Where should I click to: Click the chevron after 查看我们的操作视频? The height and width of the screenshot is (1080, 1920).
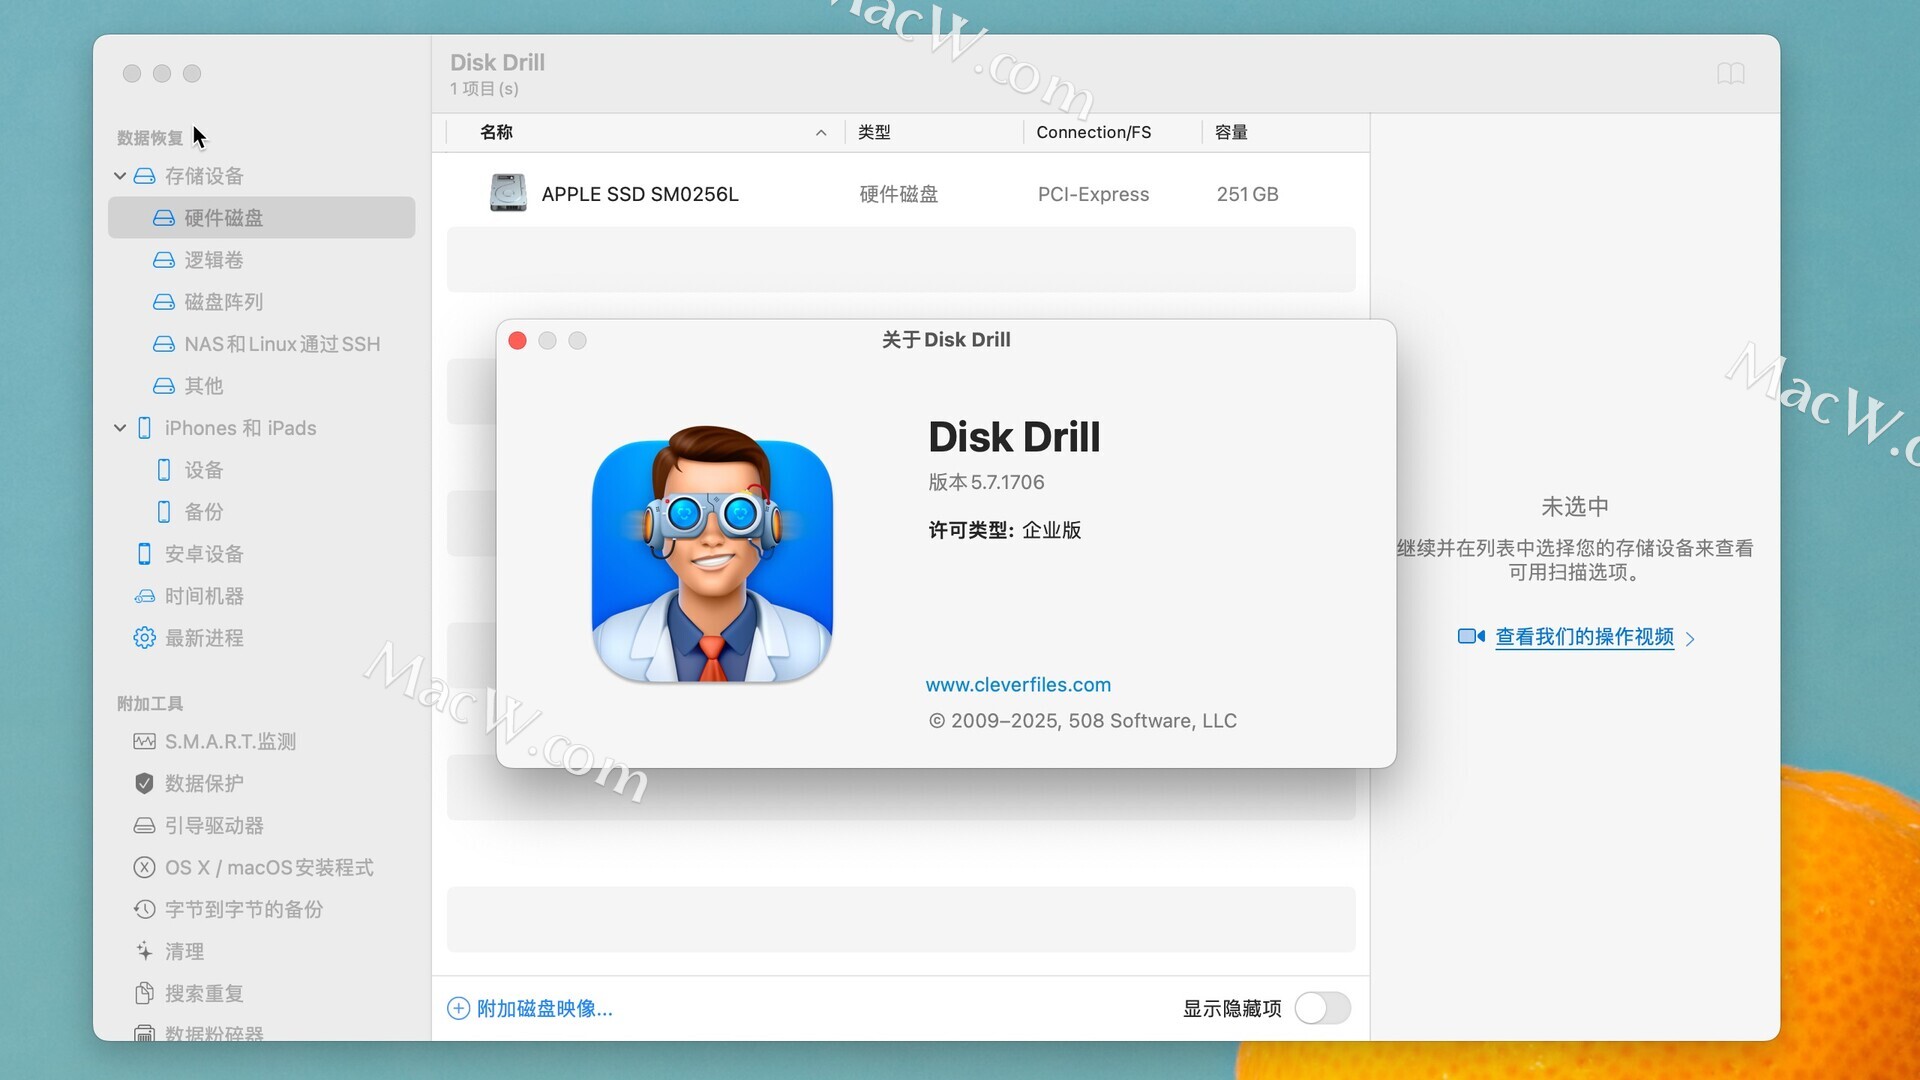coord(1690,639)
